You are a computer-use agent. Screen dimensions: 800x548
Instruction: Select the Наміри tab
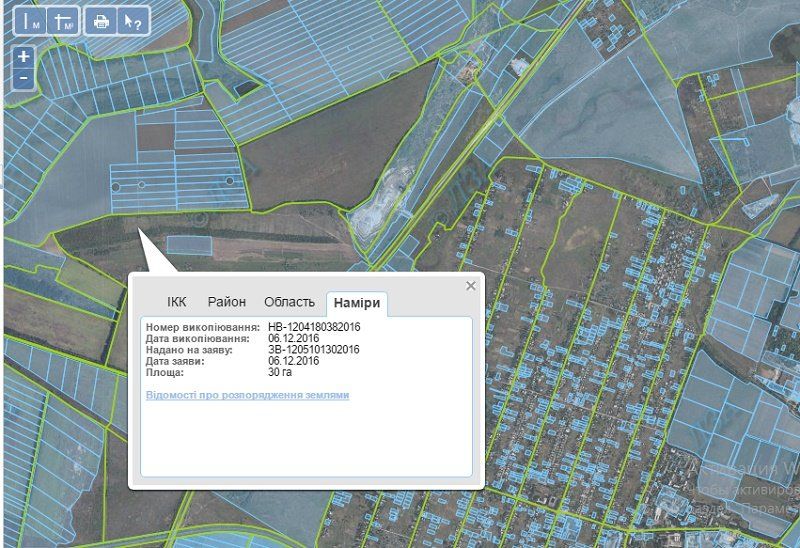357,303
